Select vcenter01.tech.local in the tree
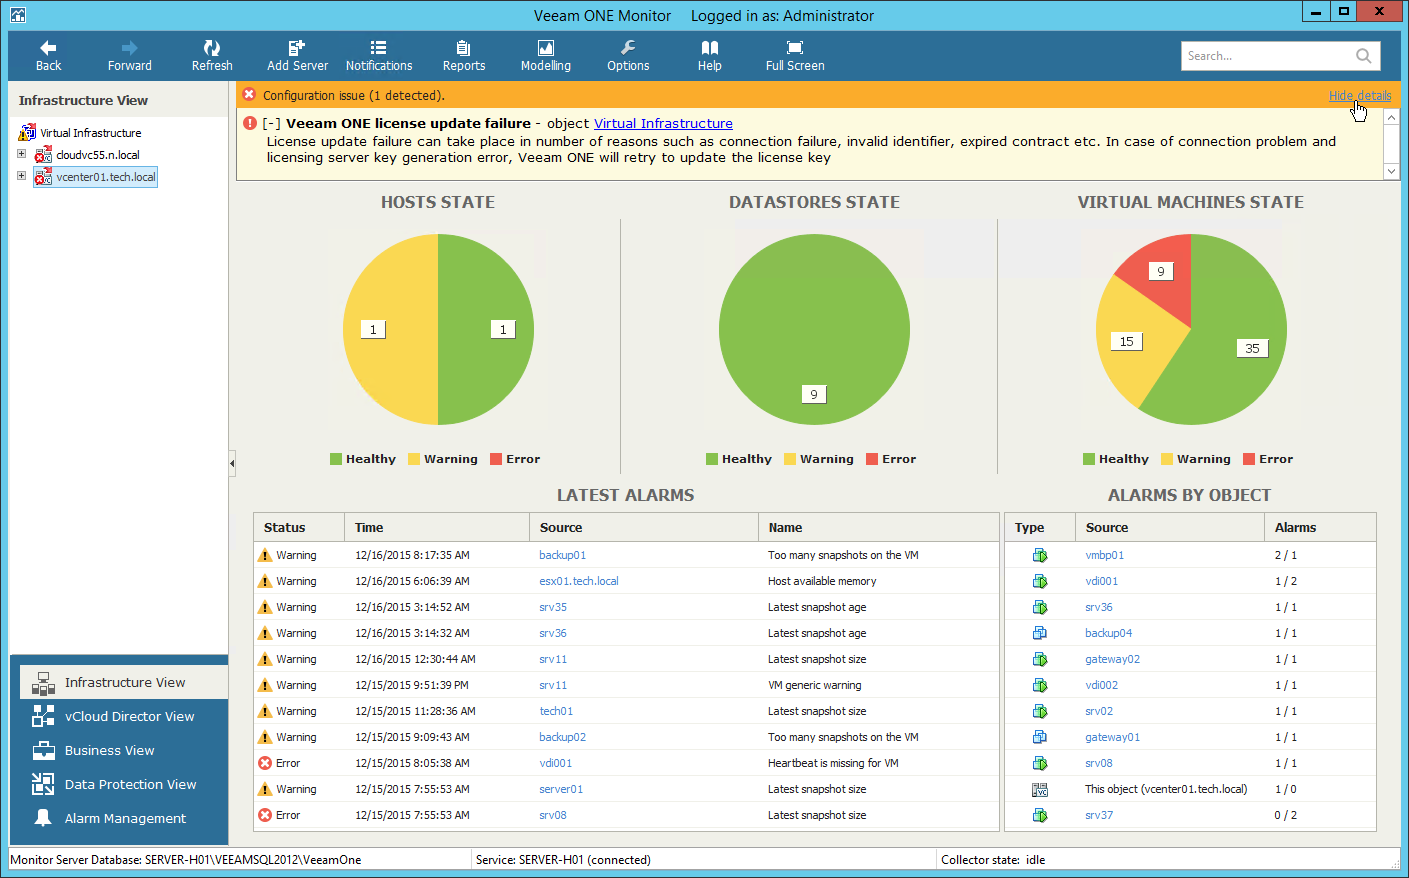 [x=106, y=177]
